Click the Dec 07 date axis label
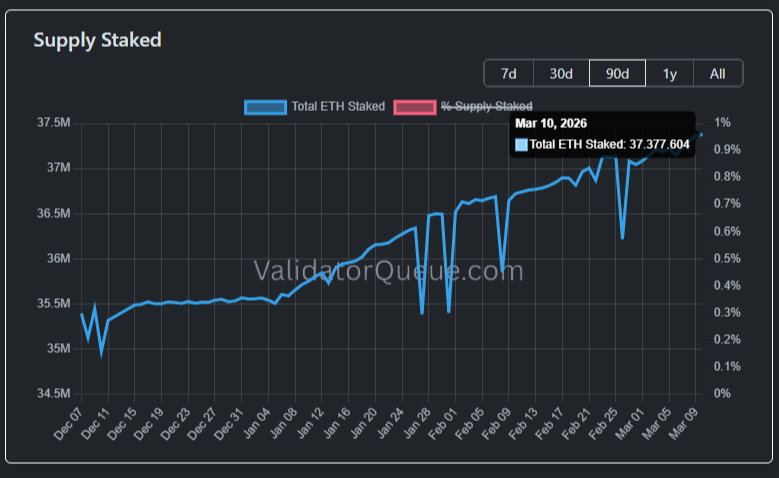The image size is (779, 478). click(69, 425)
